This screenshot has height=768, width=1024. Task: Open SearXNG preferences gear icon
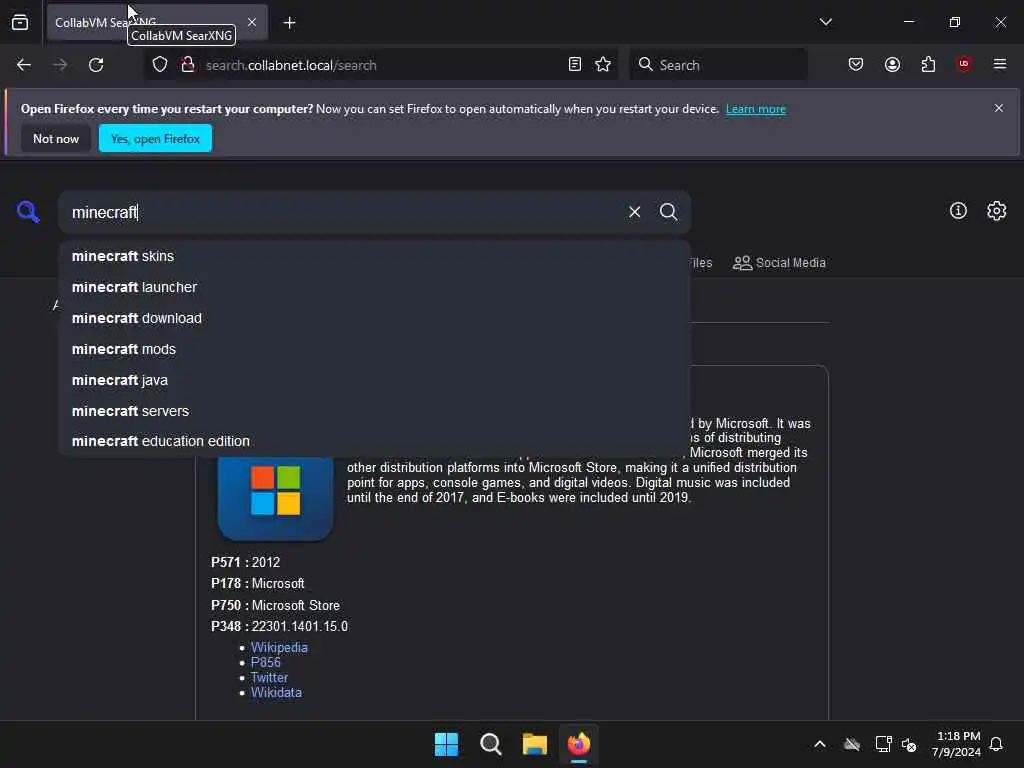(997, 210)
